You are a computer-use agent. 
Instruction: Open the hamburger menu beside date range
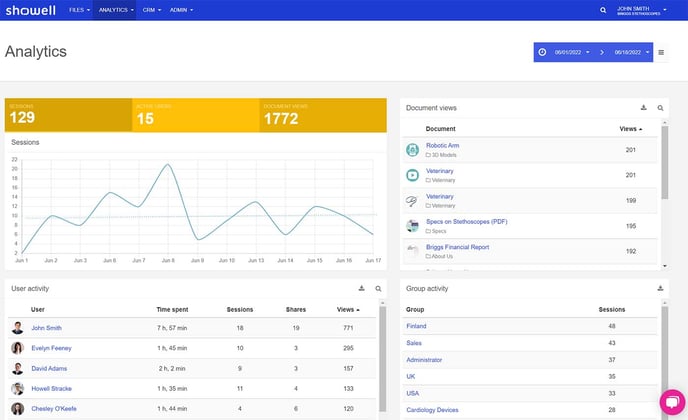coord(661,52)
